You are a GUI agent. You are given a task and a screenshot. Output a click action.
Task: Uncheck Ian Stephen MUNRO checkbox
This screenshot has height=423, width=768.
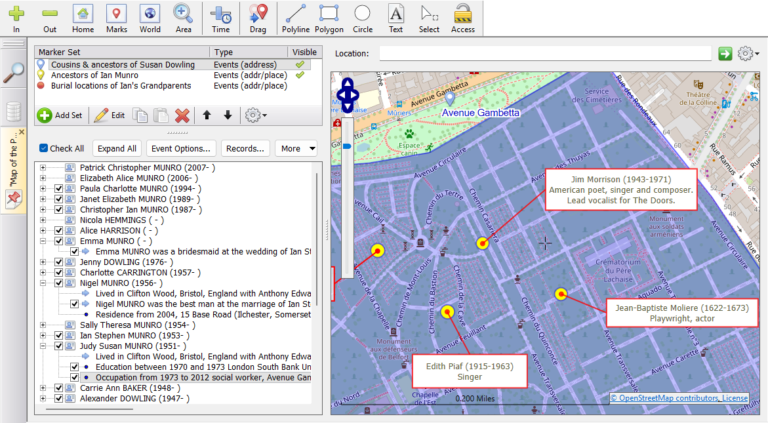click(59, 335)
